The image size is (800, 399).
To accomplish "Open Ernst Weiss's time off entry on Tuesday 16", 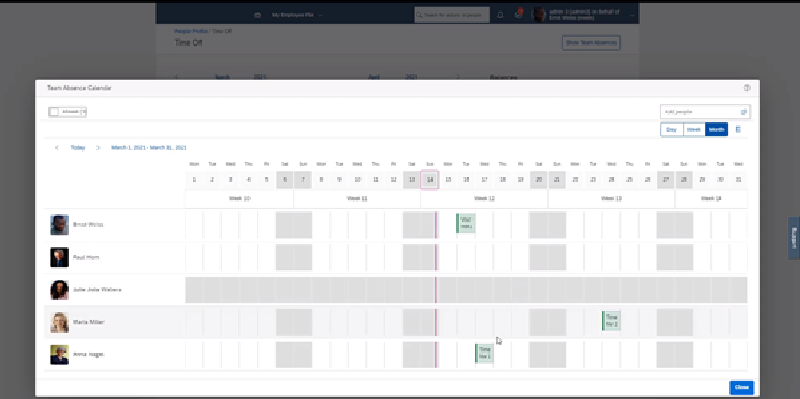I will tap(466, 223).
